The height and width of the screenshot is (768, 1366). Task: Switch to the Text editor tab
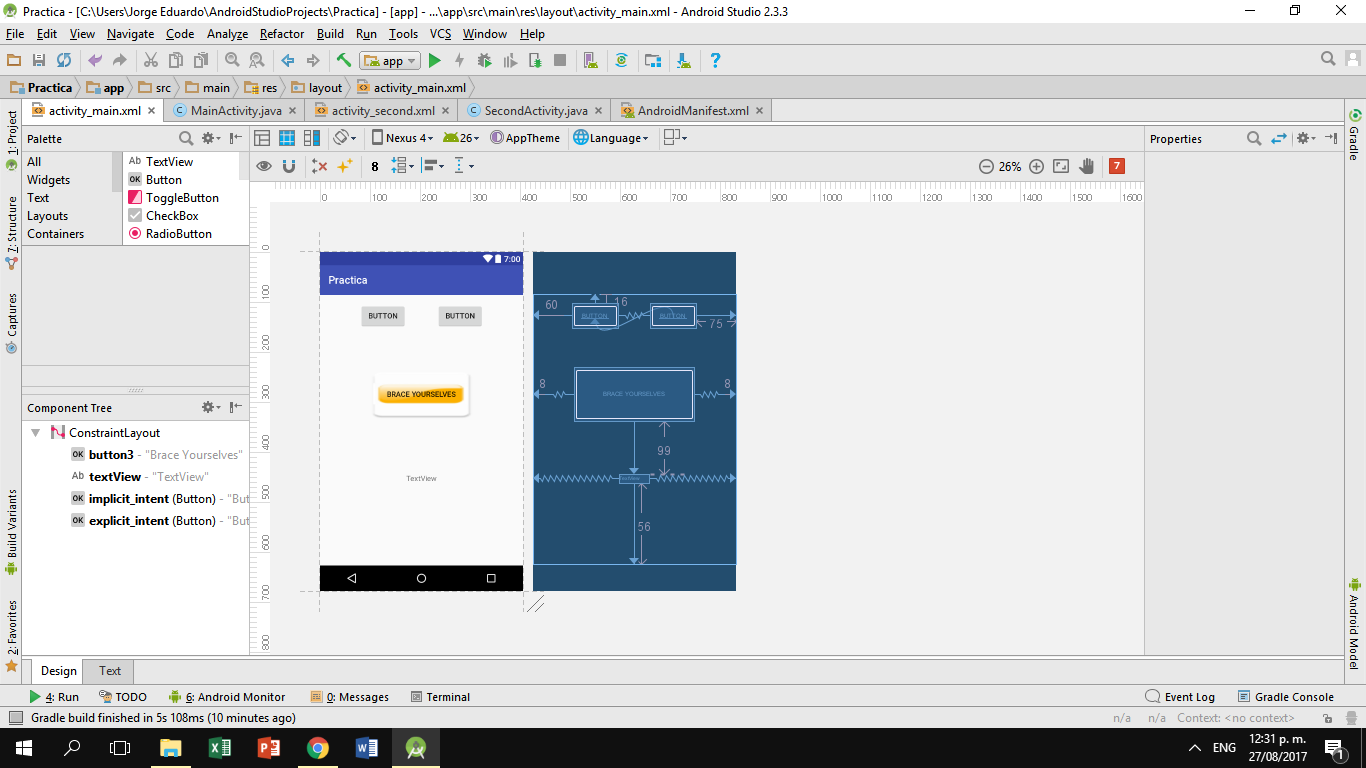coord(110,671)
